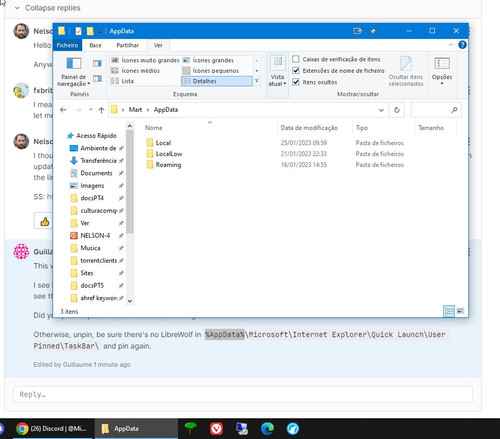Open quick access toolbar customize dropdown
Screen dimensions: 500x439
coord(99,31)
